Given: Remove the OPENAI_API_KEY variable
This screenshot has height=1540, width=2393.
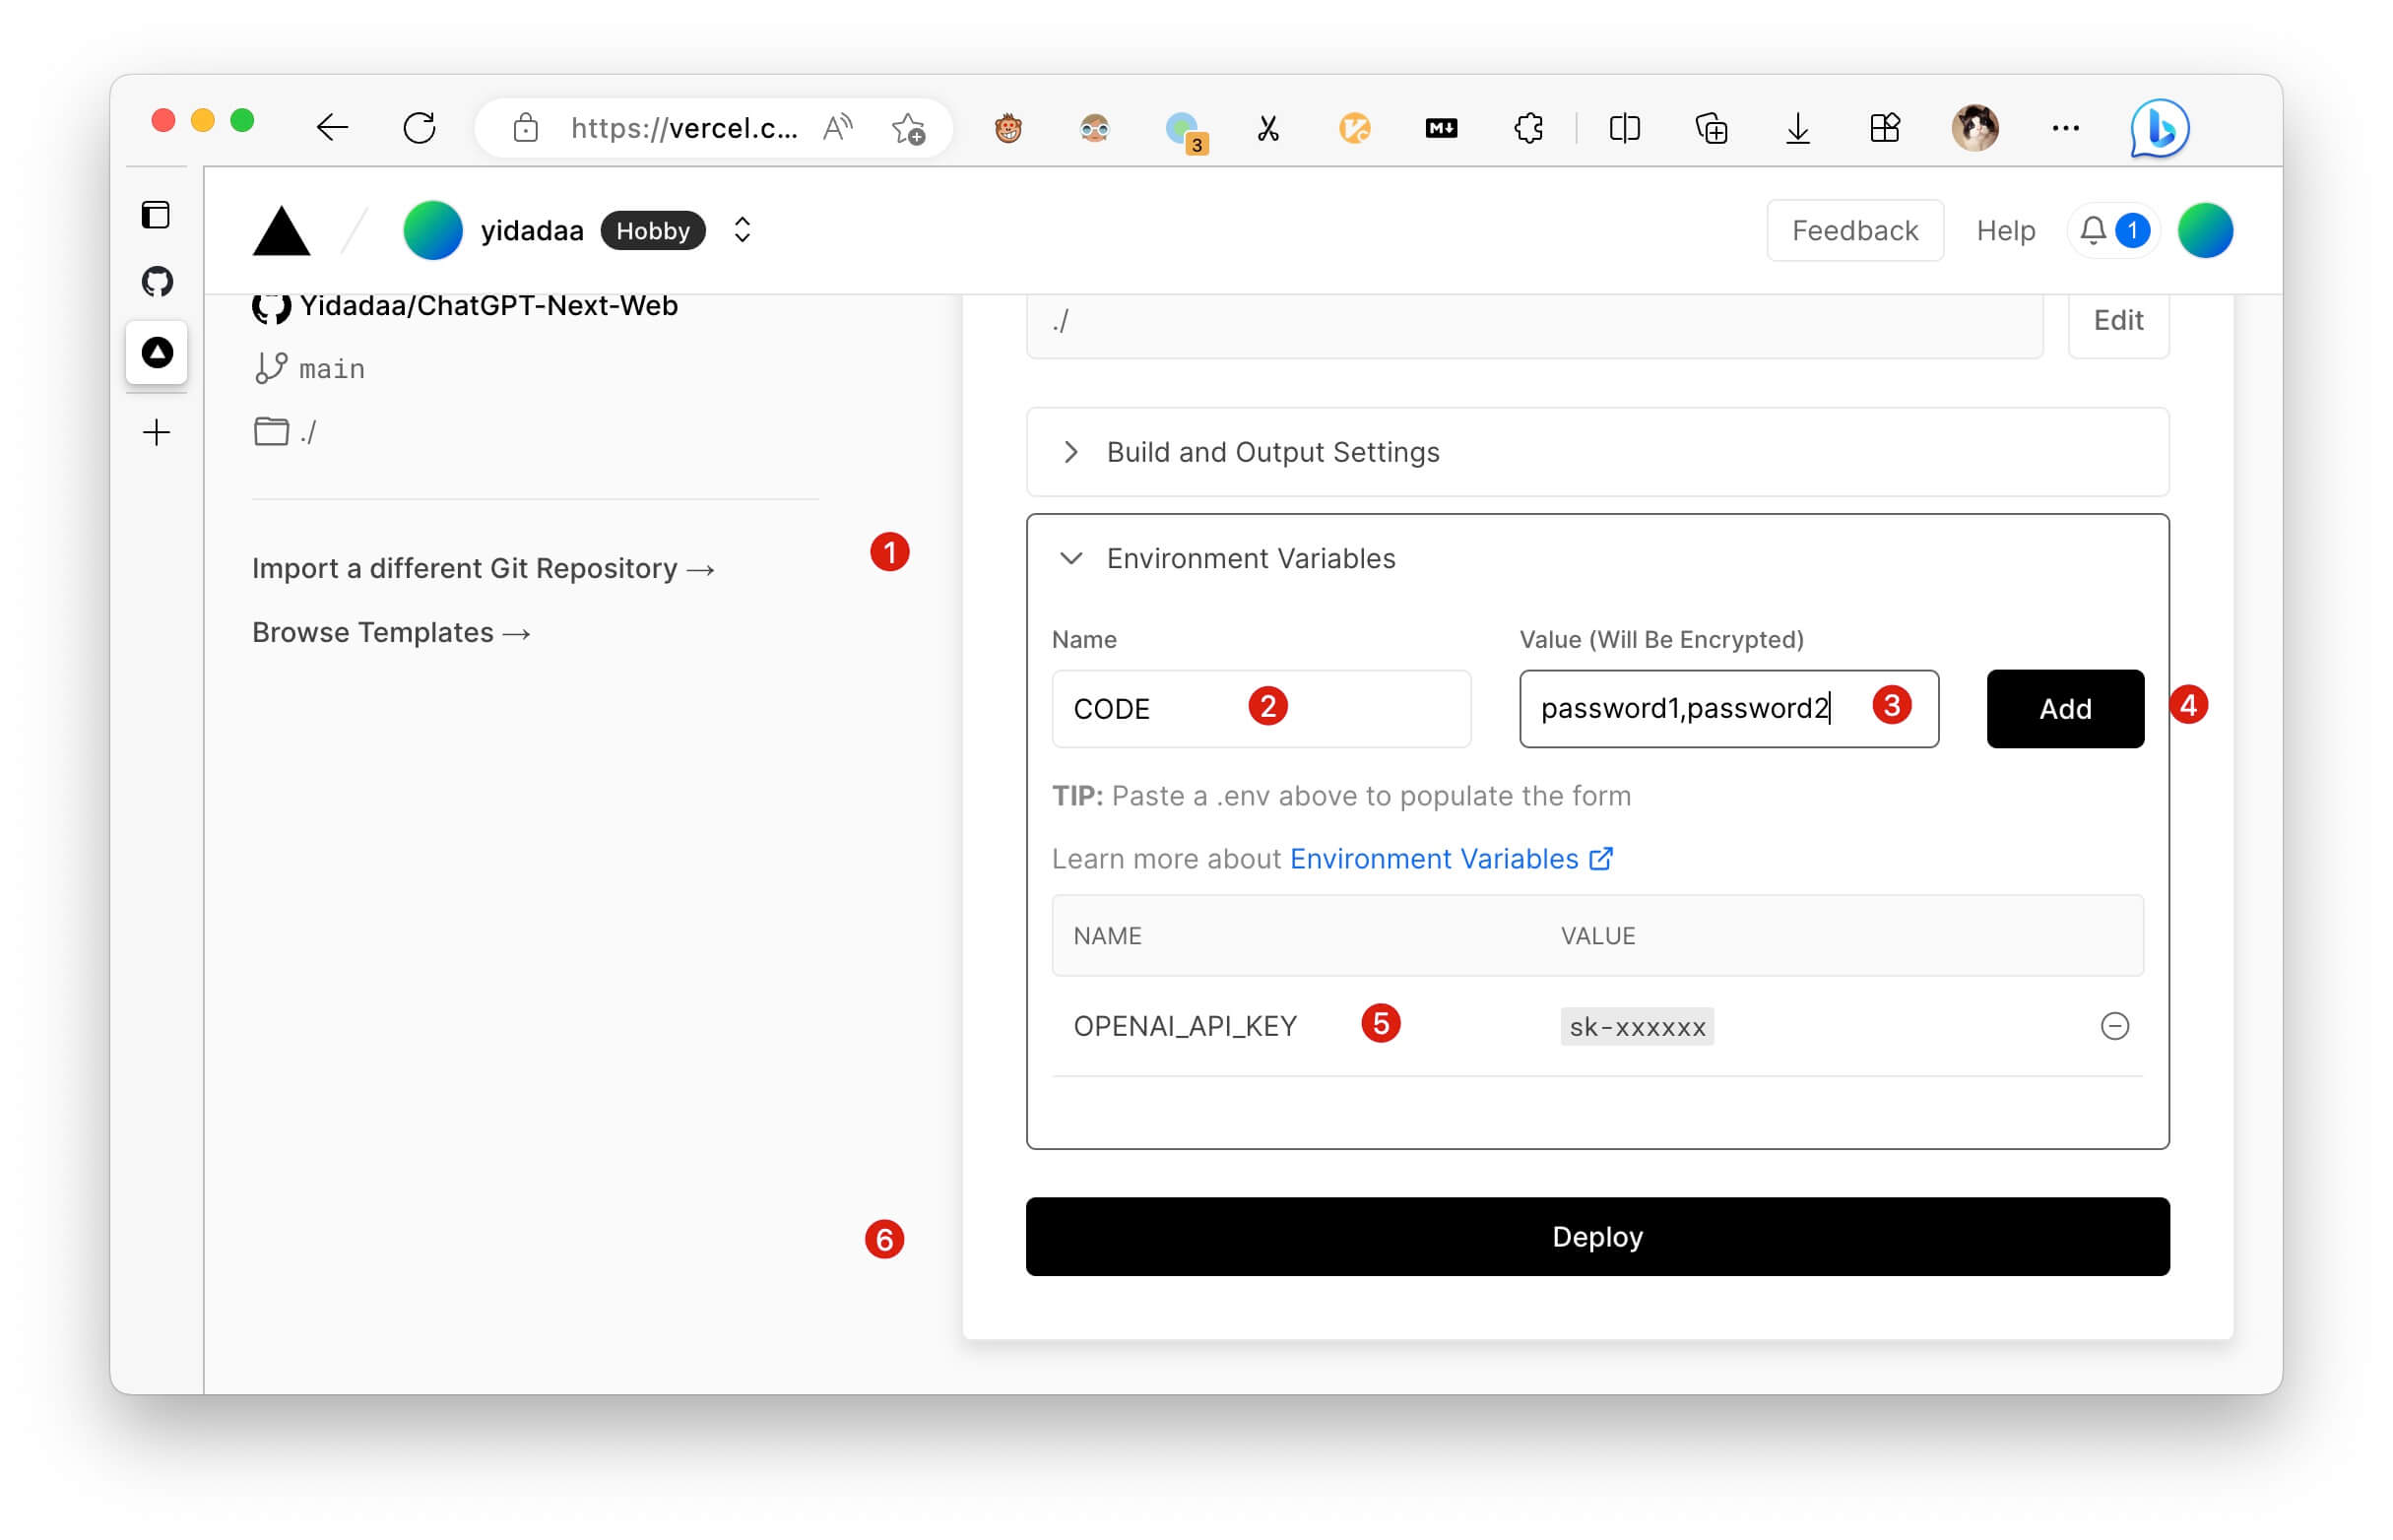Looking at the screenshot, I should coord(2114,1026).
